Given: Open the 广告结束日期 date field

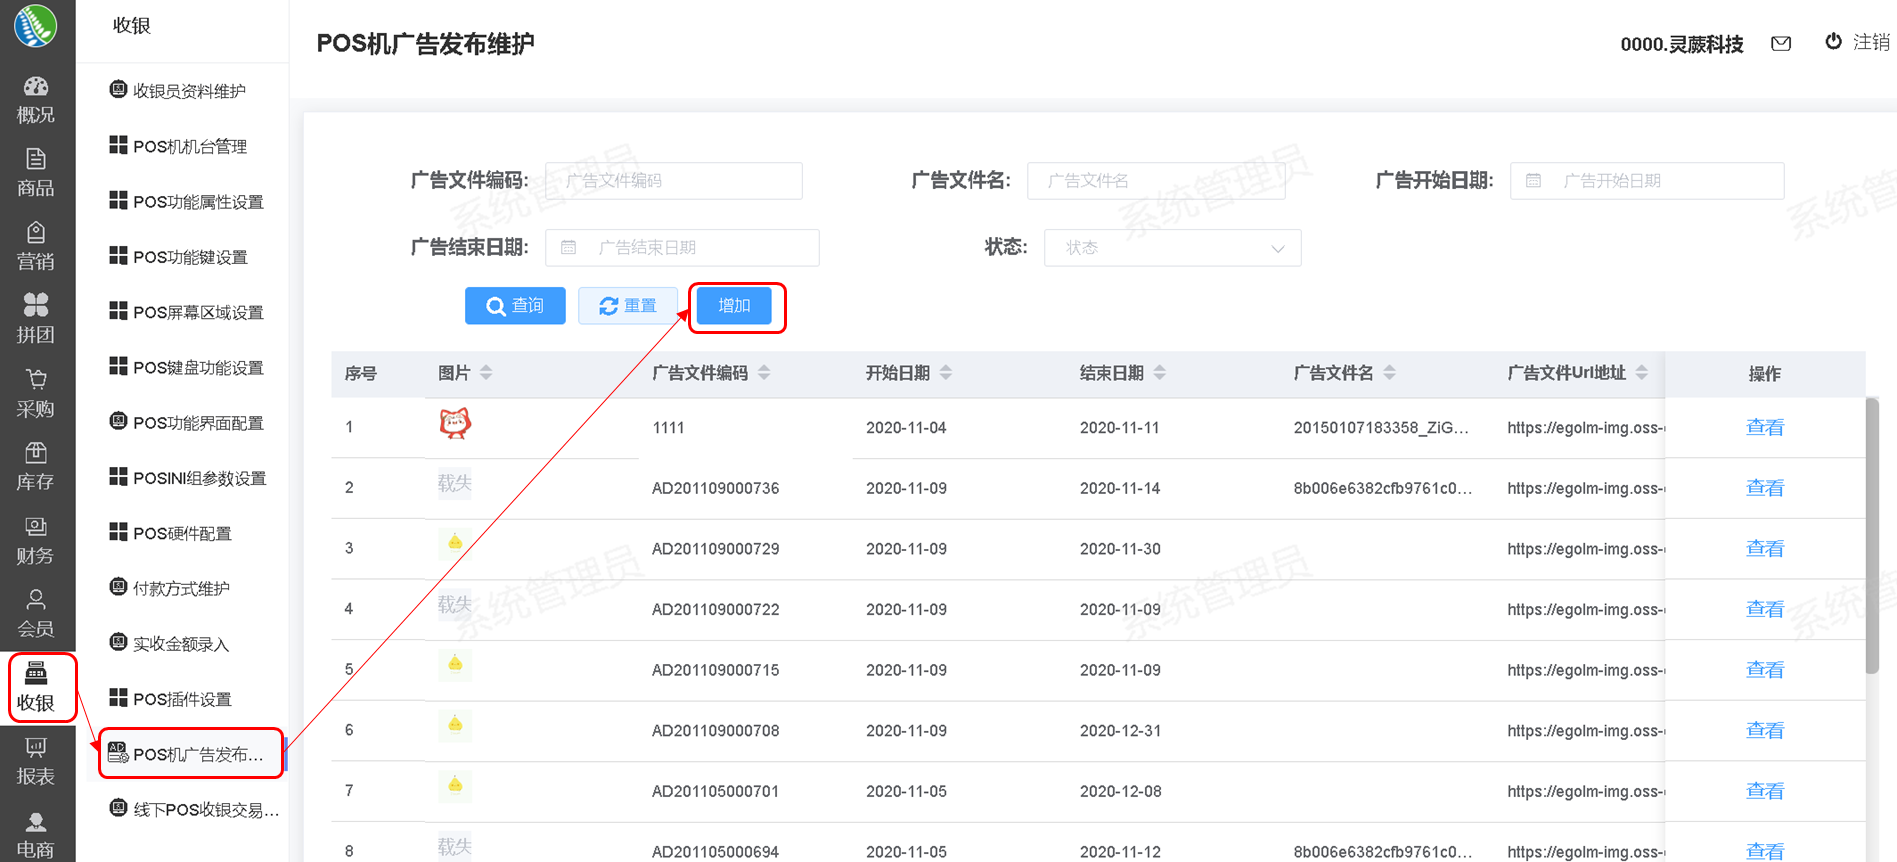Looking at the screenshot, I should coord(682,248).
